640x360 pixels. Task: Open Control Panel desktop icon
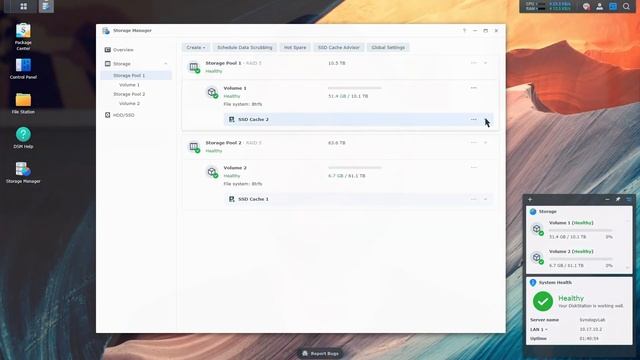click(23, 69)
